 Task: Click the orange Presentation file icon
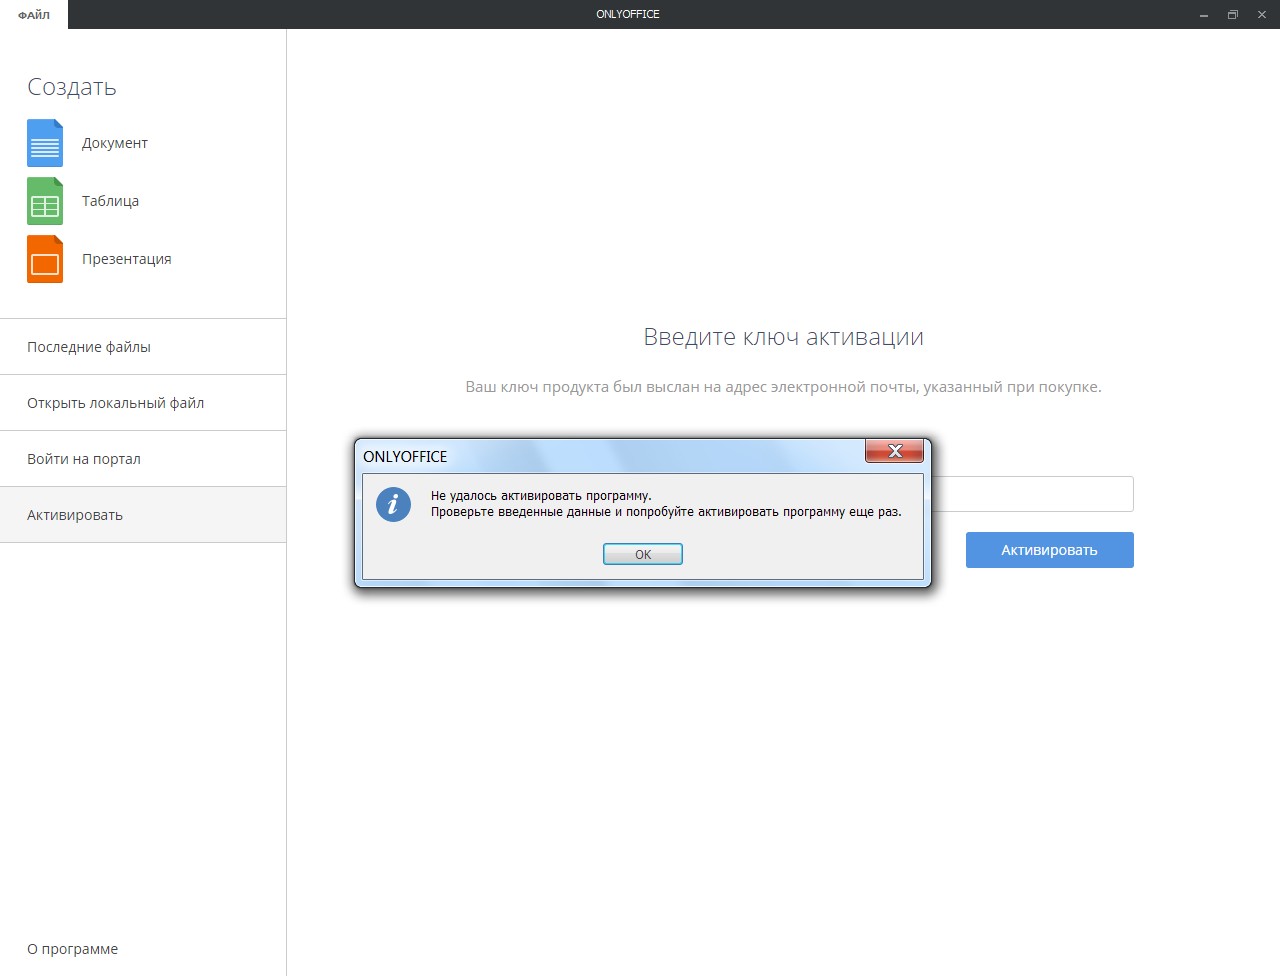tap(45, 259)
